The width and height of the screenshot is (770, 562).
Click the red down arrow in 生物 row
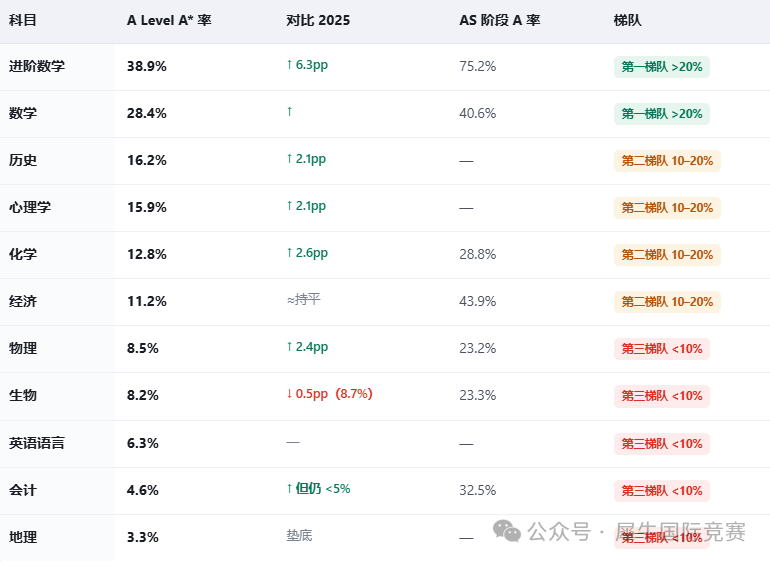click(x=289, y=393)
